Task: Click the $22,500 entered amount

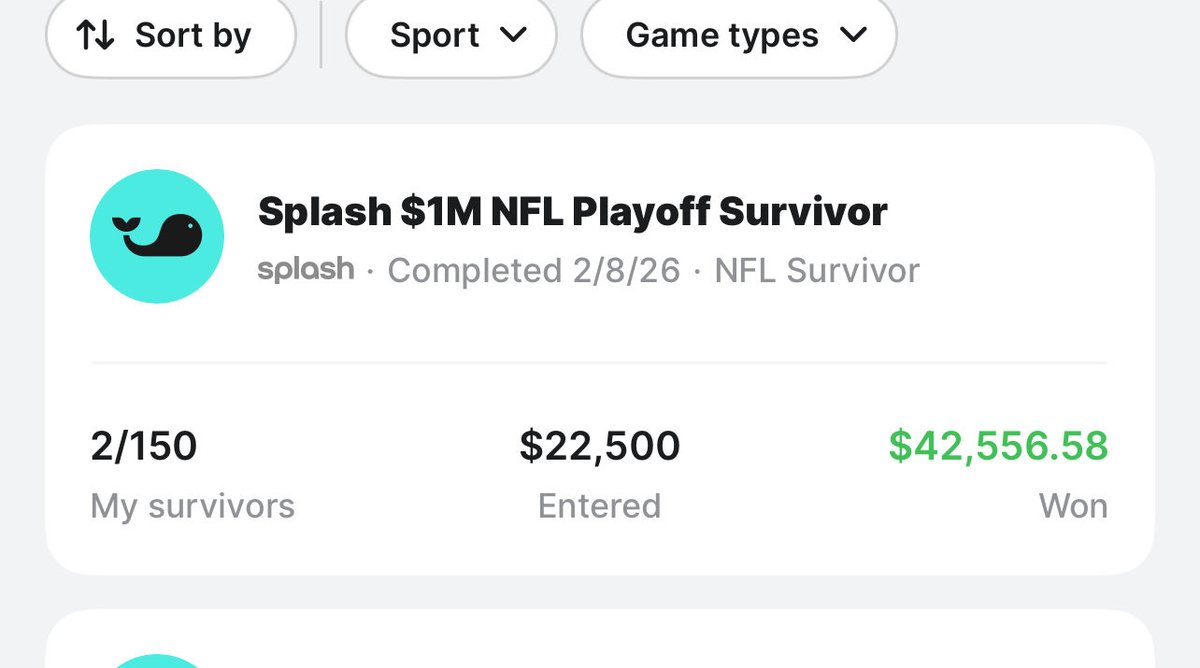Action: click(x=599, y=446)
